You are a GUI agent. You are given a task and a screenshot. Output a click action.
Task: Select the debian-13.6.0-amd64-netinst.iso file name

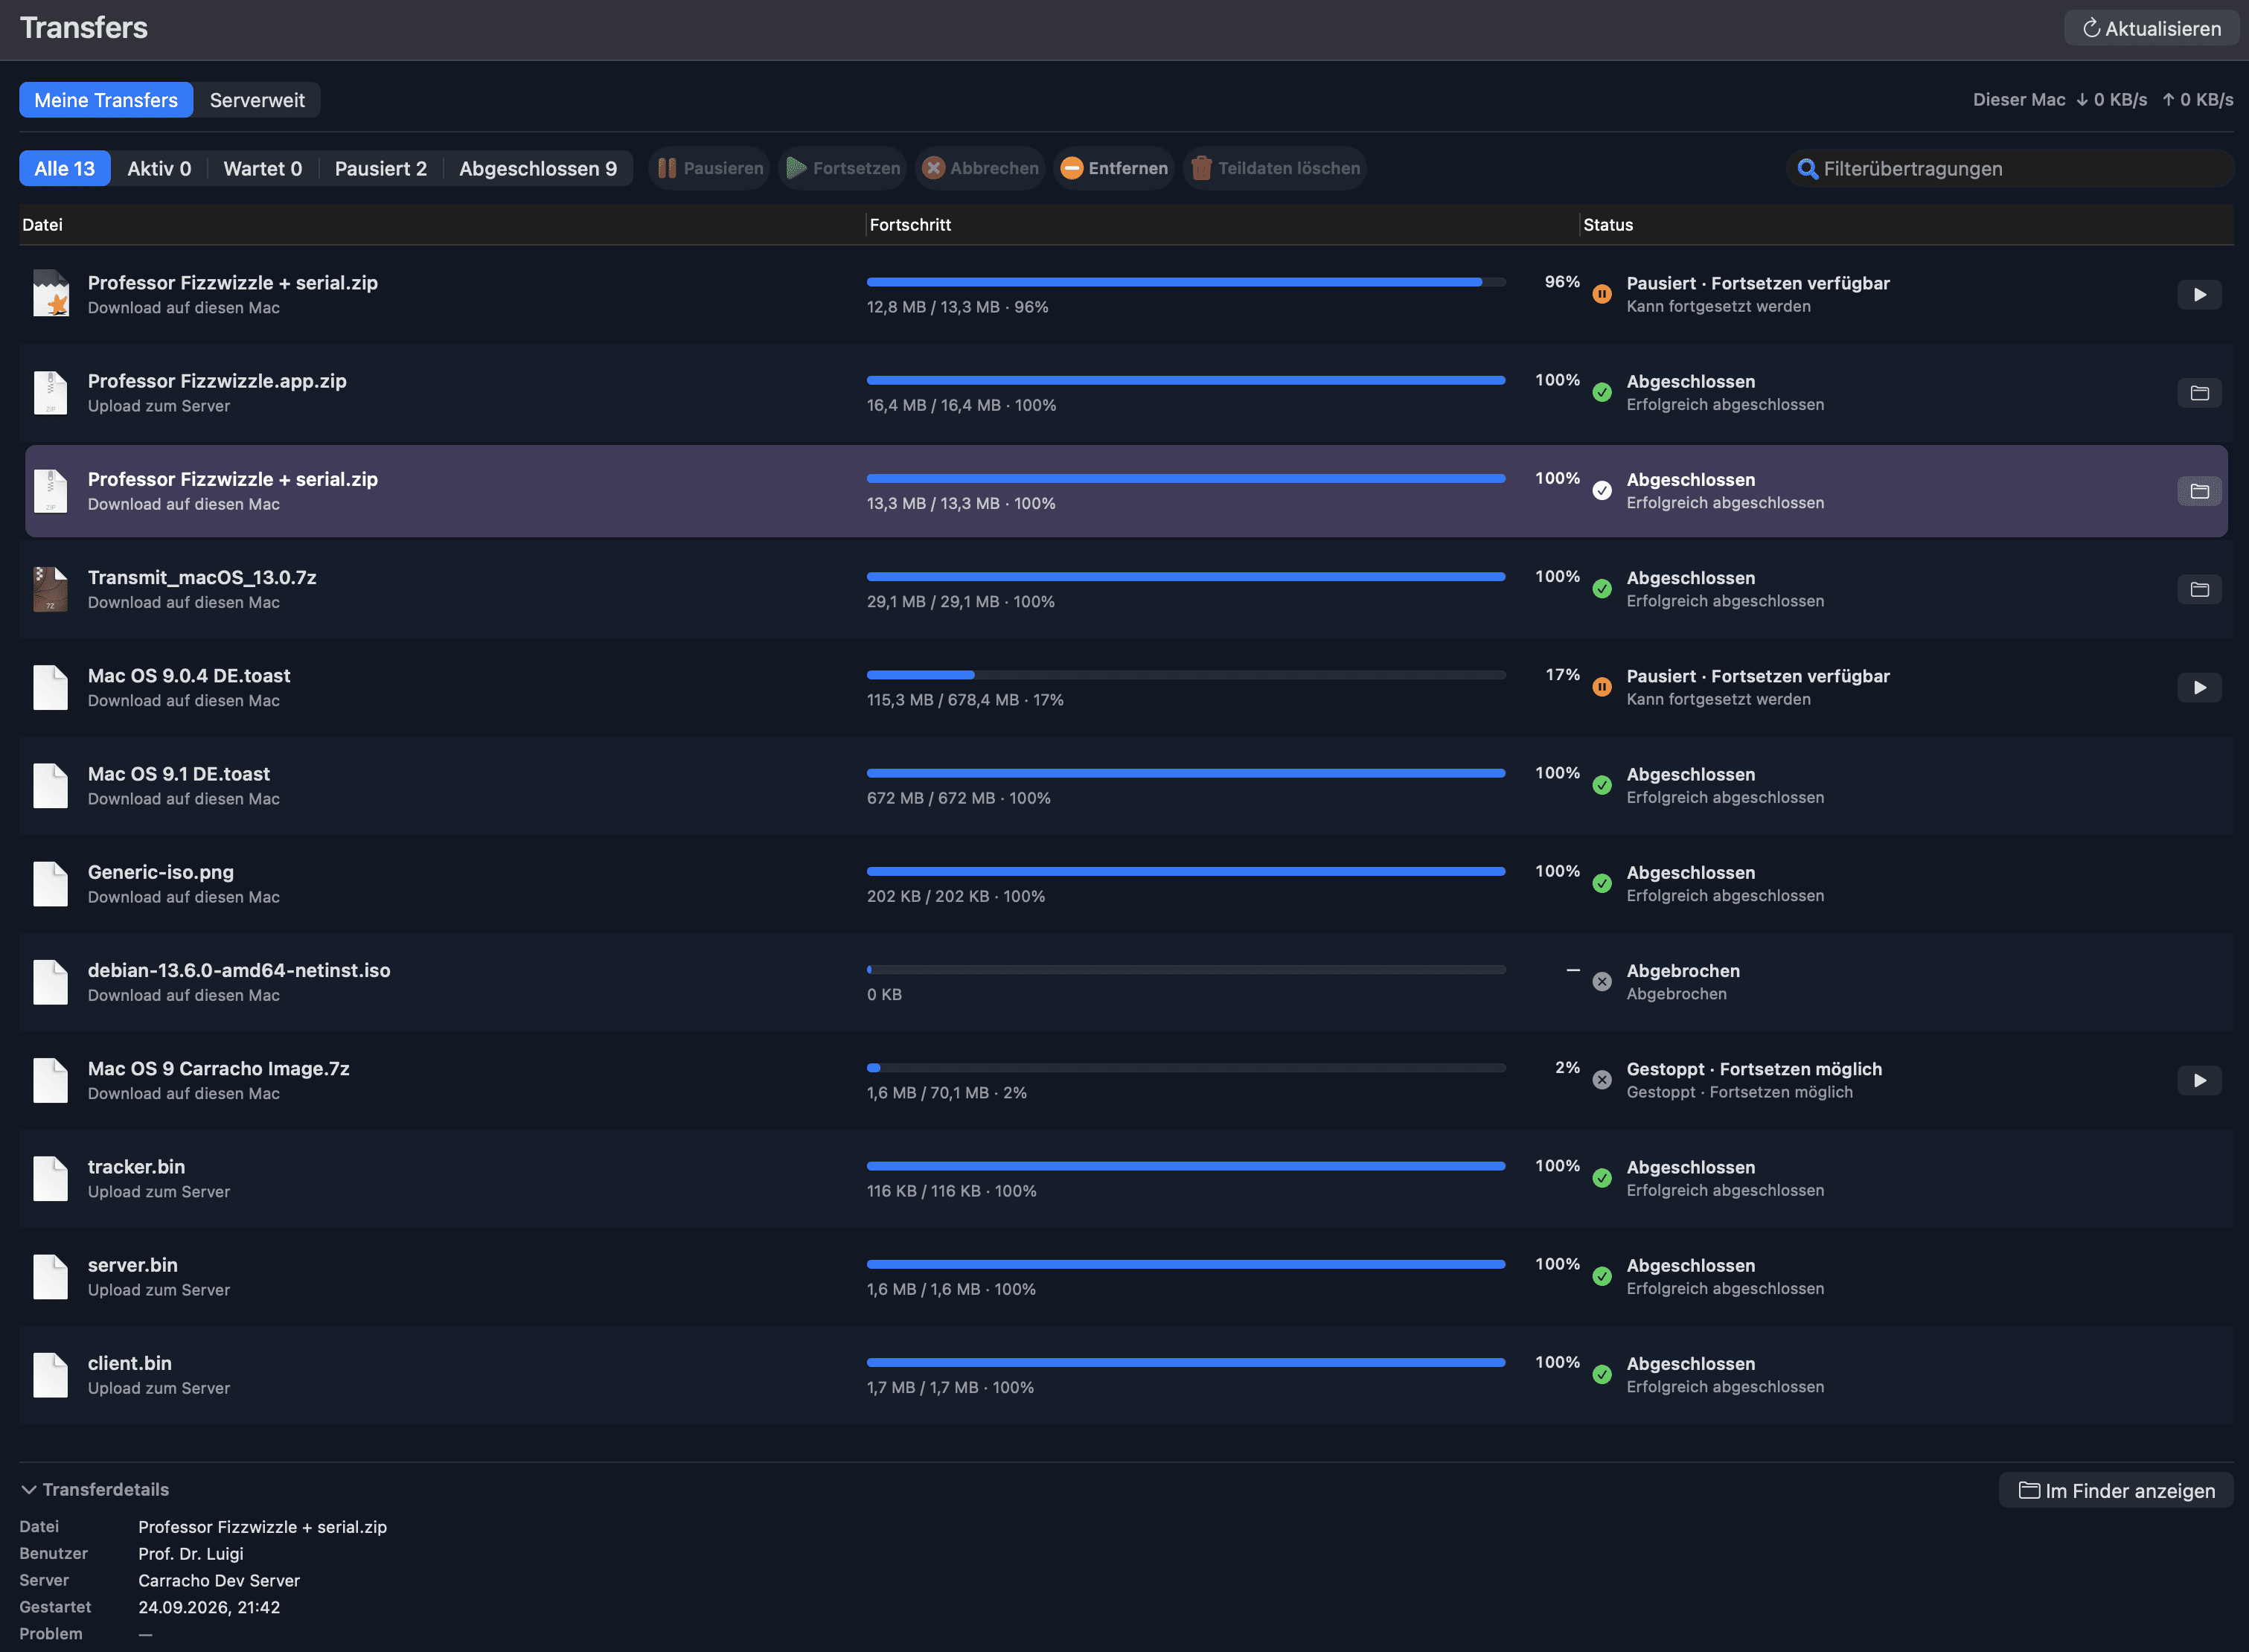[239, 970]
